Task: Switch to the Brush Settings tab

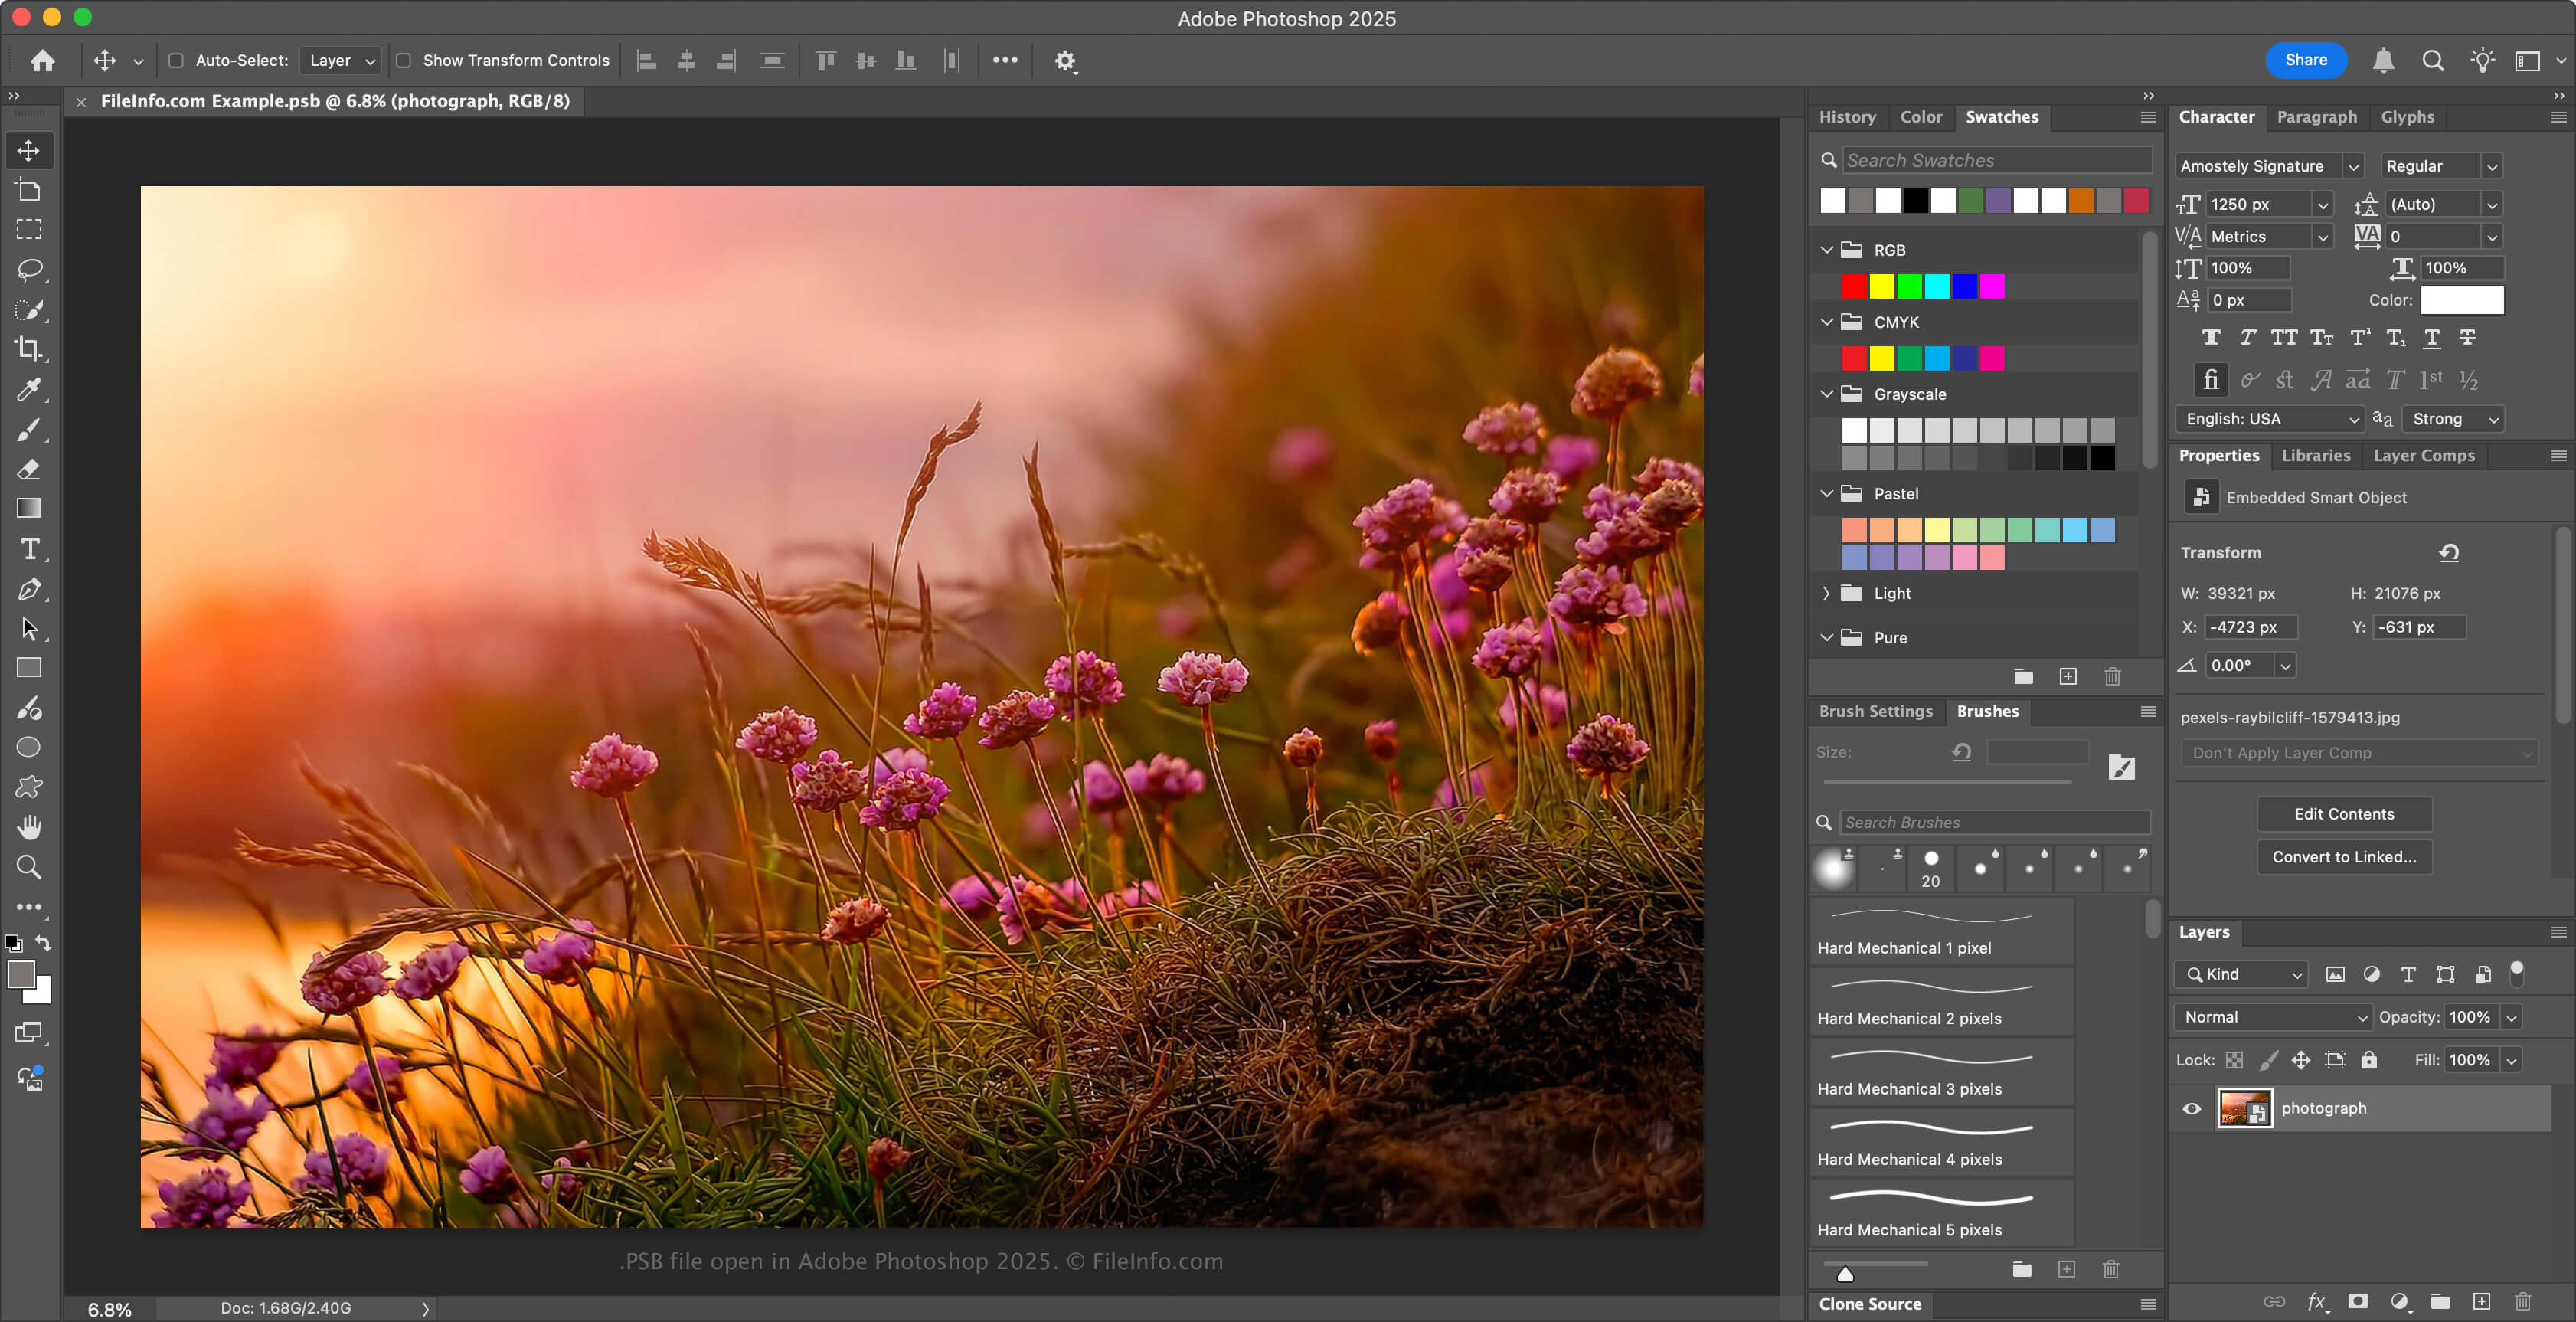Action: coord(1875,711)
